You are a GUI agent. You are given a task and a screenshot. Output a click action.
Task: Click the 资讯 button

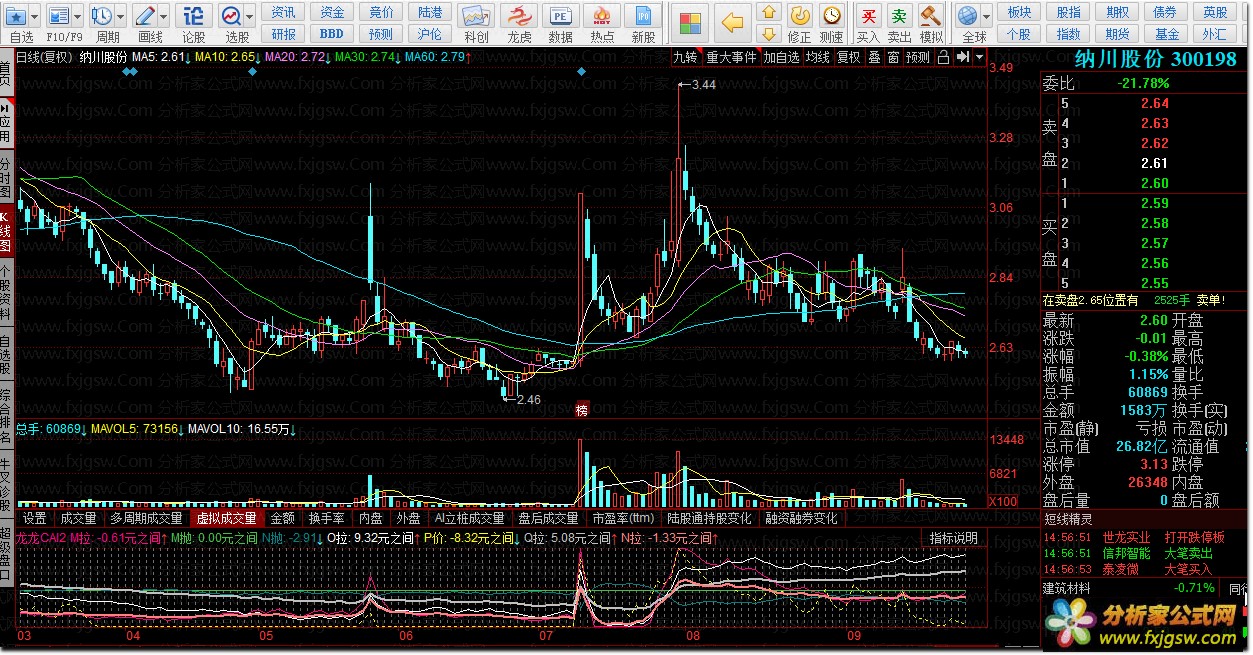pyautogui.click(x=283, y=12)
